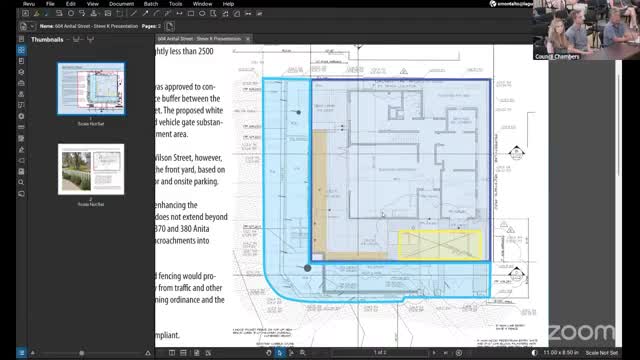This screenshot has width=640, height=360.
Task: Choose the Ellipse markup tool
Action: (202, 13)
